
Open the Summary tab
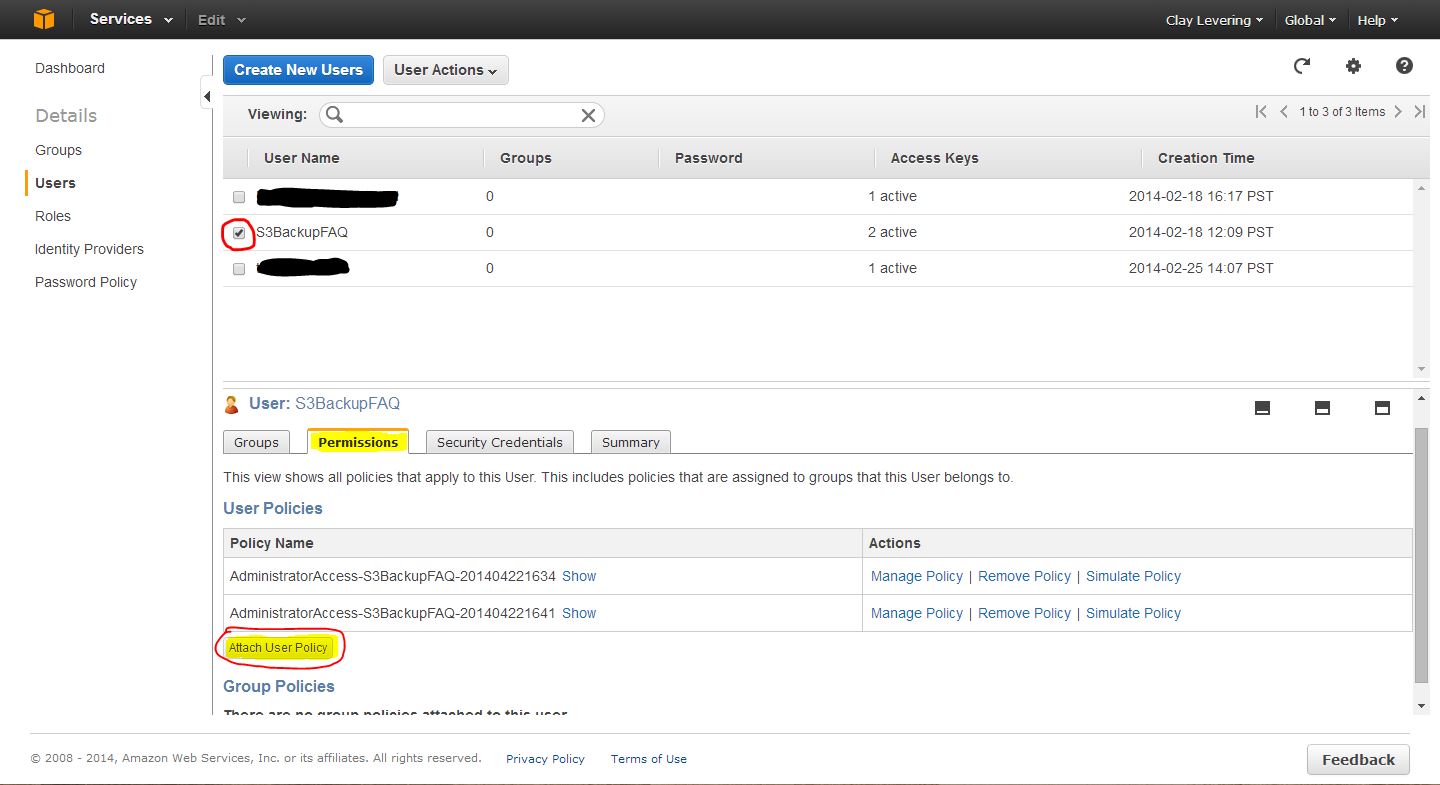(x=631, y=442)
